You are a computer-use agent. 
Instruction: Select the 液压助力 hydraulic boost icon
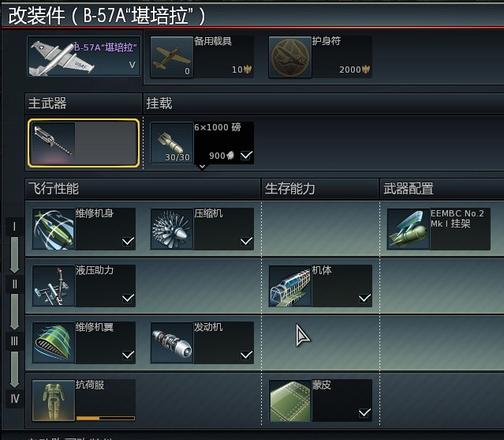(x=53, y=286)
